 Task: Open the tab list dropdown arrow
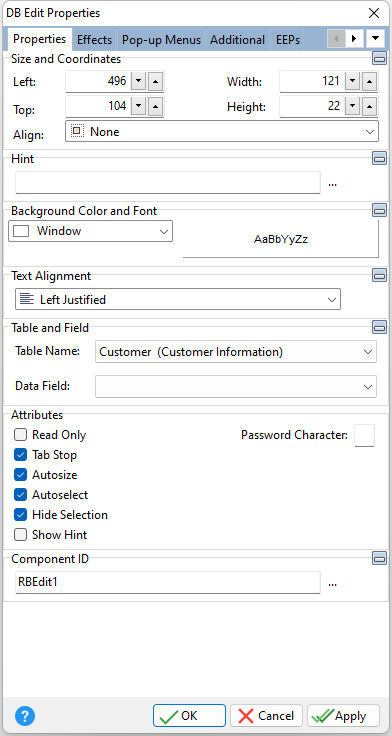[x=375, y=38]
